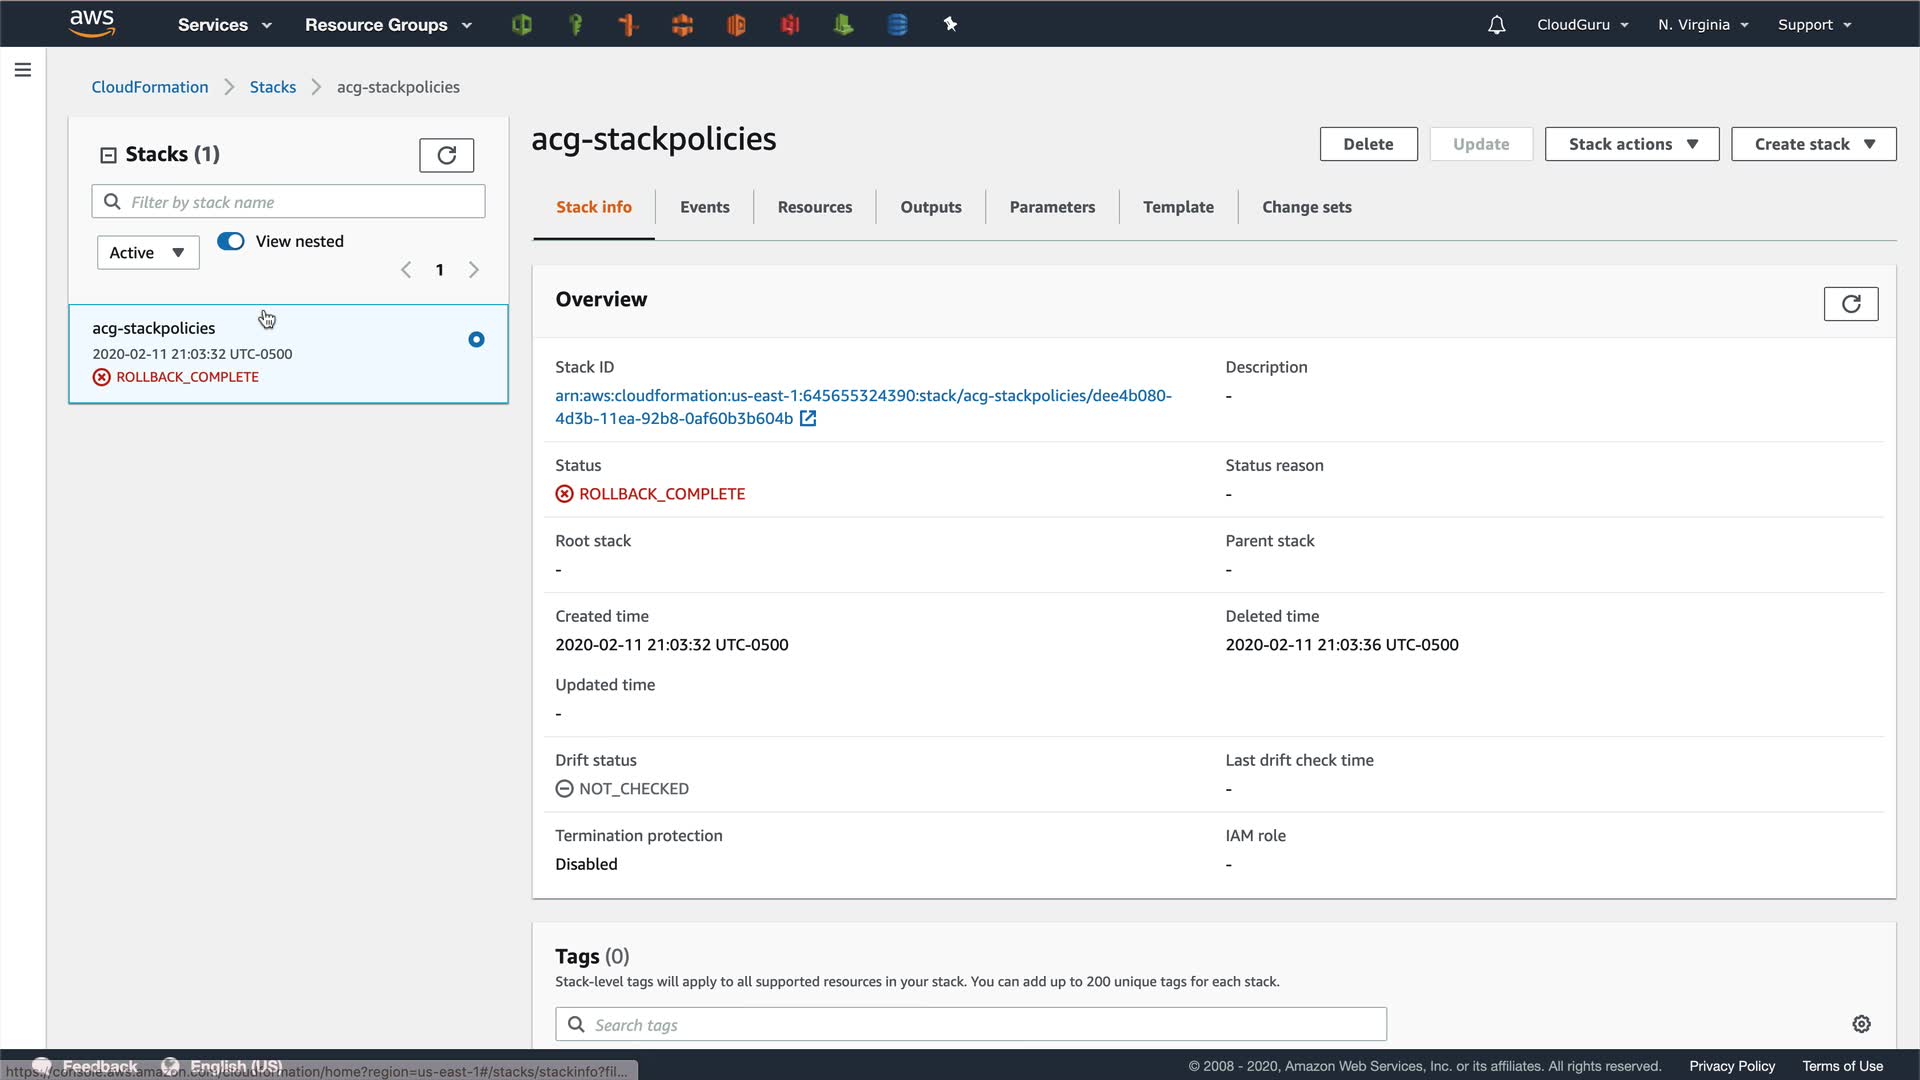
Task: Click the pushpin shortcut icon in top bar
Action: point(950,25)
